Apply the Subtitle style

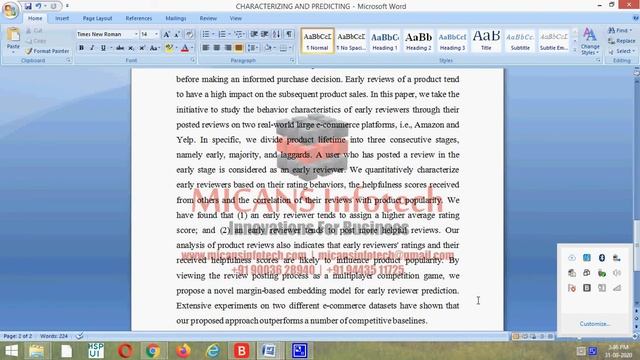(520, 40)
